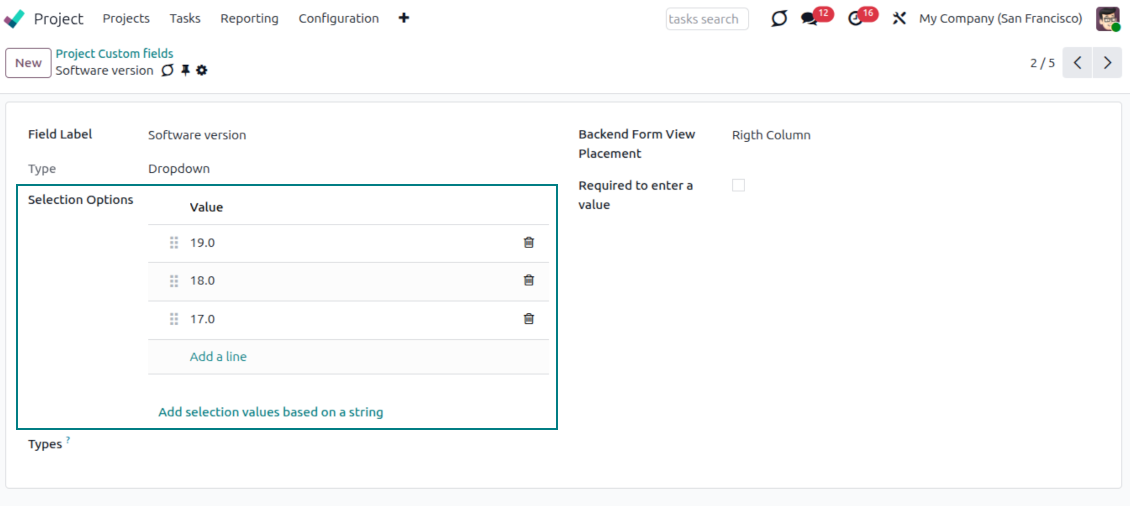Click the drag handle on the 19.0 row
Image resolution: width=1130 pixels, height=506 pixels.
[174, 243]
